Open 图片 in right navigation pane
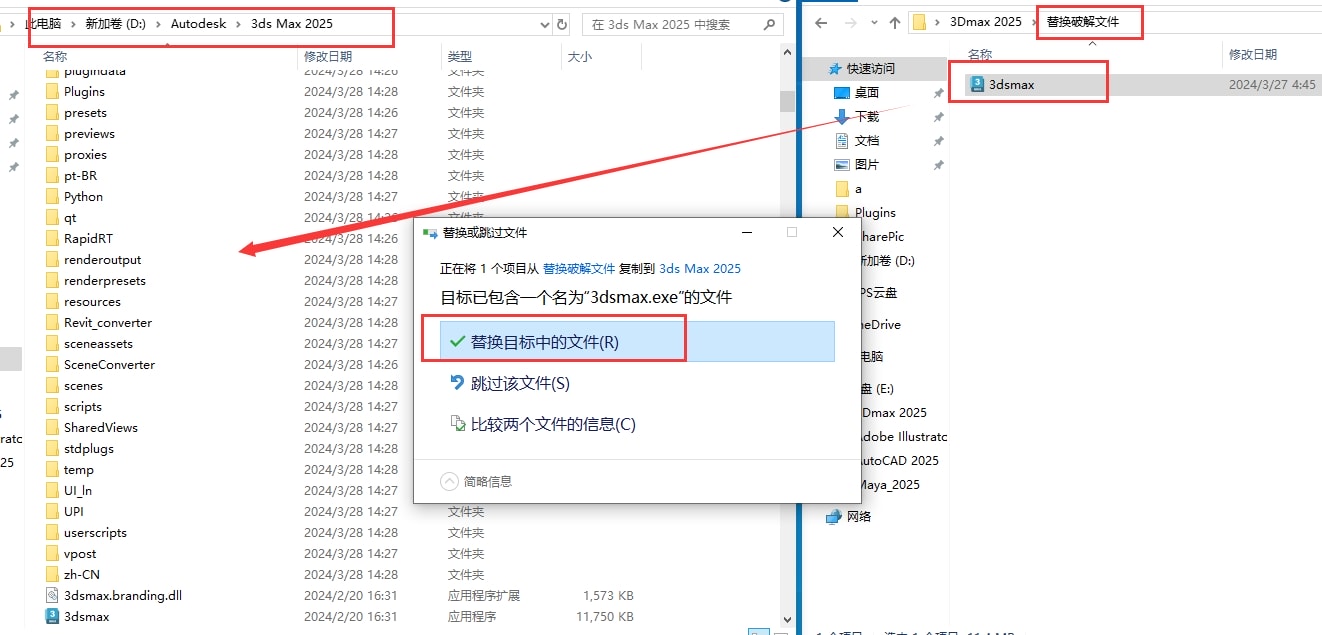Screen dimensions: 1322x635 pos(866,164)
